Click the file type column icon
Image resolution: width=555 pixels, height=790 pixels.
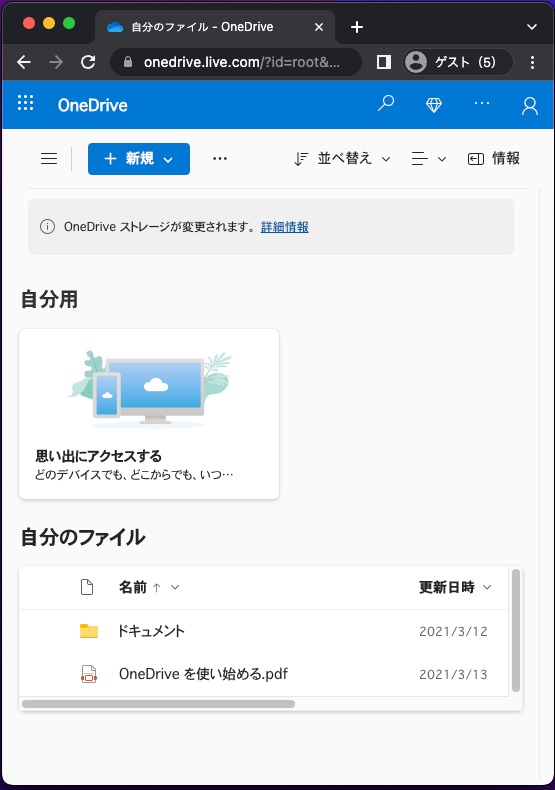[87, 587]
